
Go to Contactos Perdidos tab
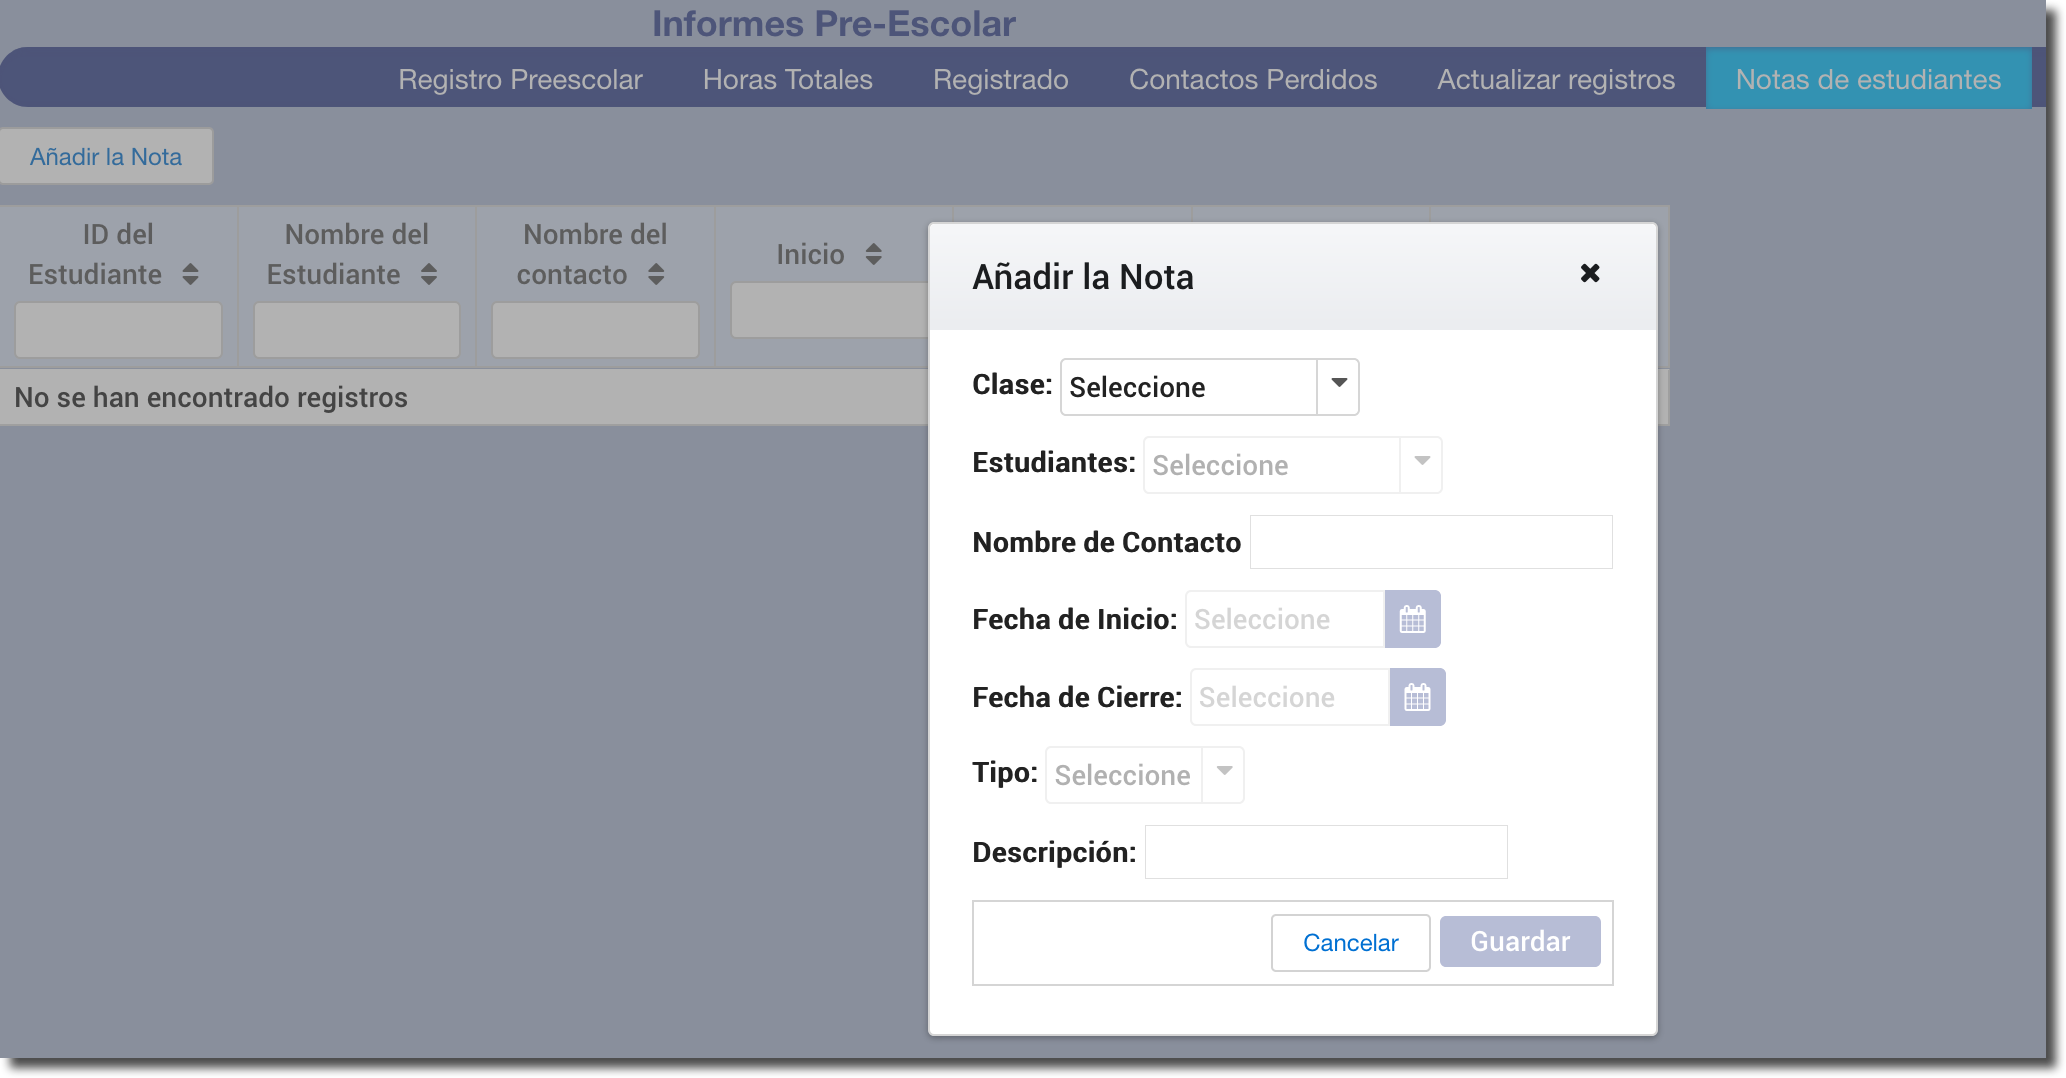1252,80
